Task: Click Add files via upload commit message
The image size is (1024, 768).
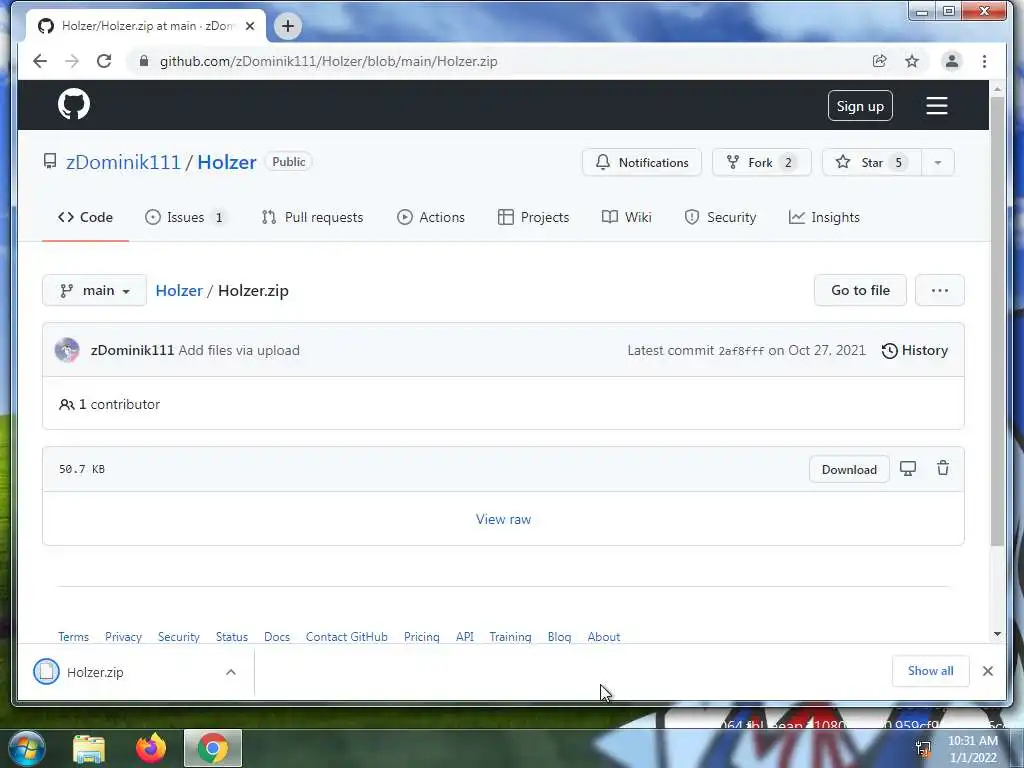Action: [x=239, y=350]
